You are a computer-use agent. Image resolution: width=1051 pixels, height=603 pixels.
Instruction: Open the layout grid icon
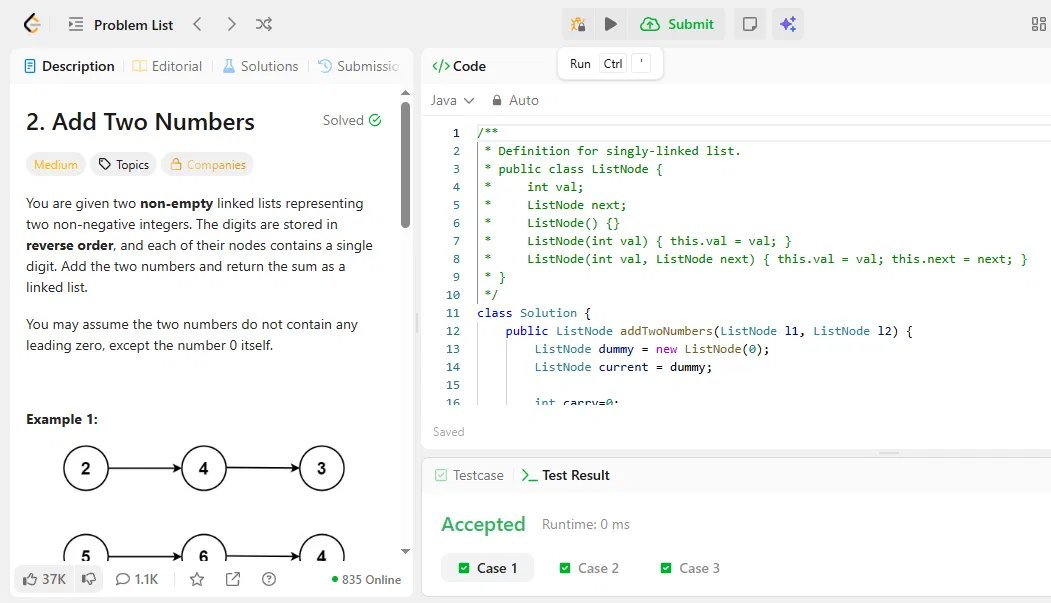point(1038,24)
